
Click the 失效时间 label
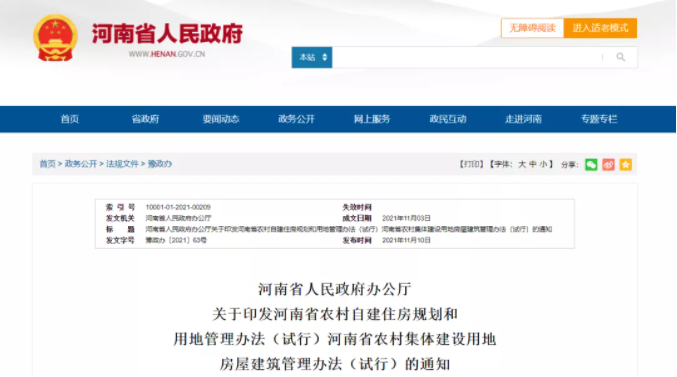pos(357,207)
